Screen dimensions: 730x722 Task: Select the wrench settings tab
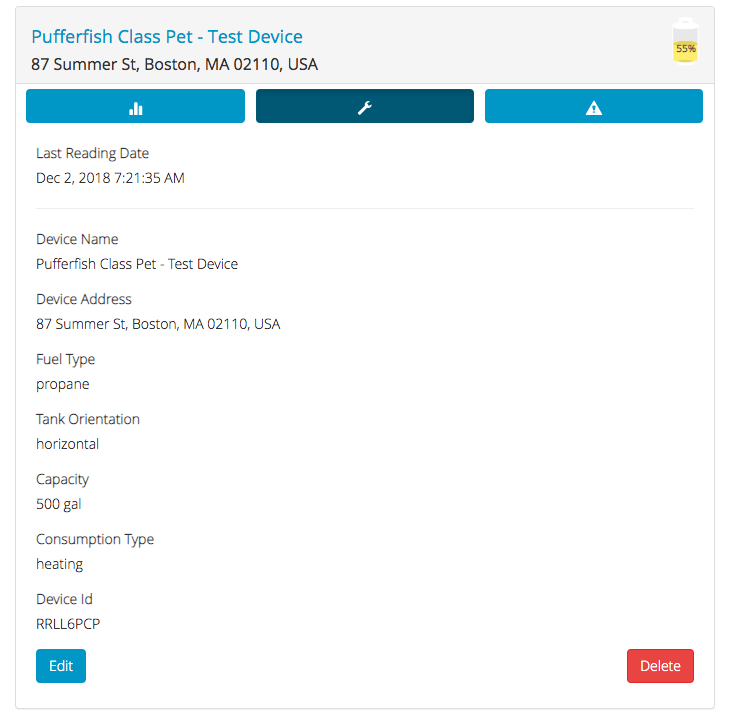pos(365,106)
